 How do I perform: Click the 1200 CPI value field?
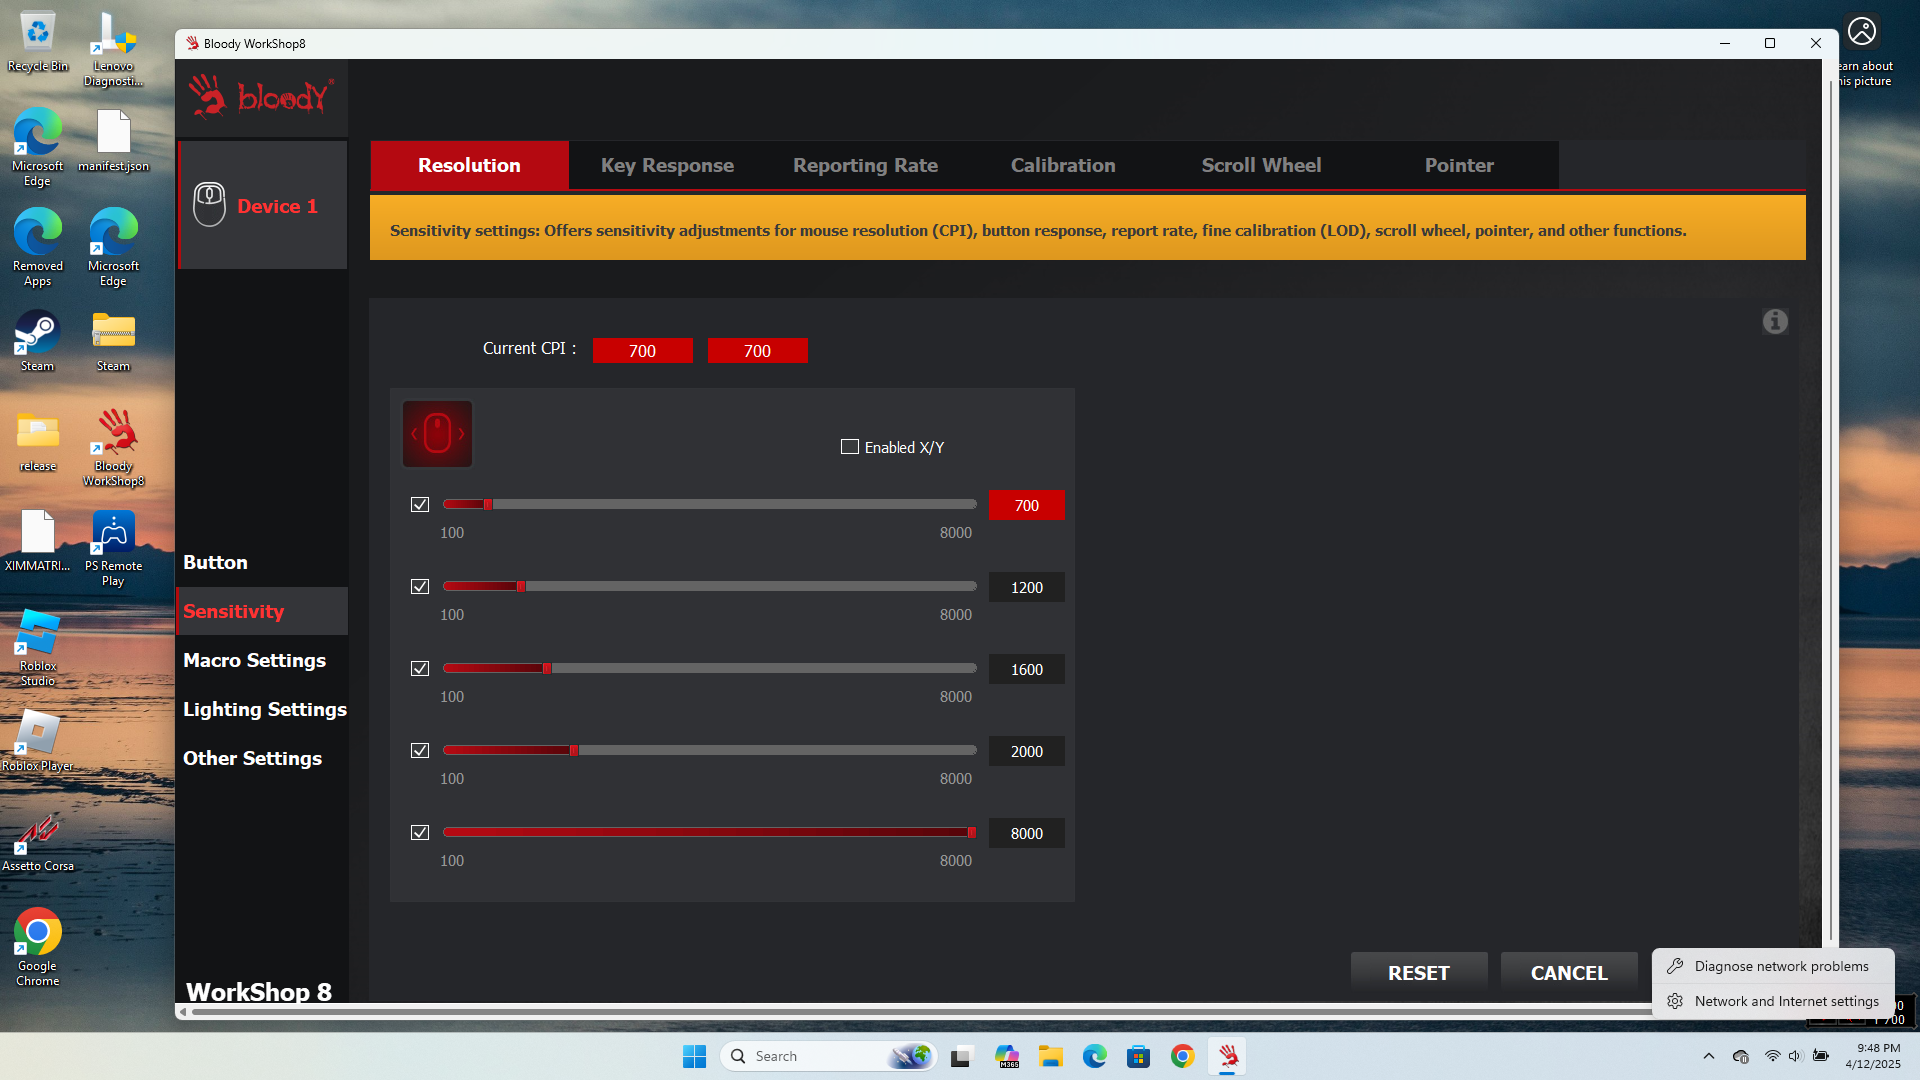1026,587
